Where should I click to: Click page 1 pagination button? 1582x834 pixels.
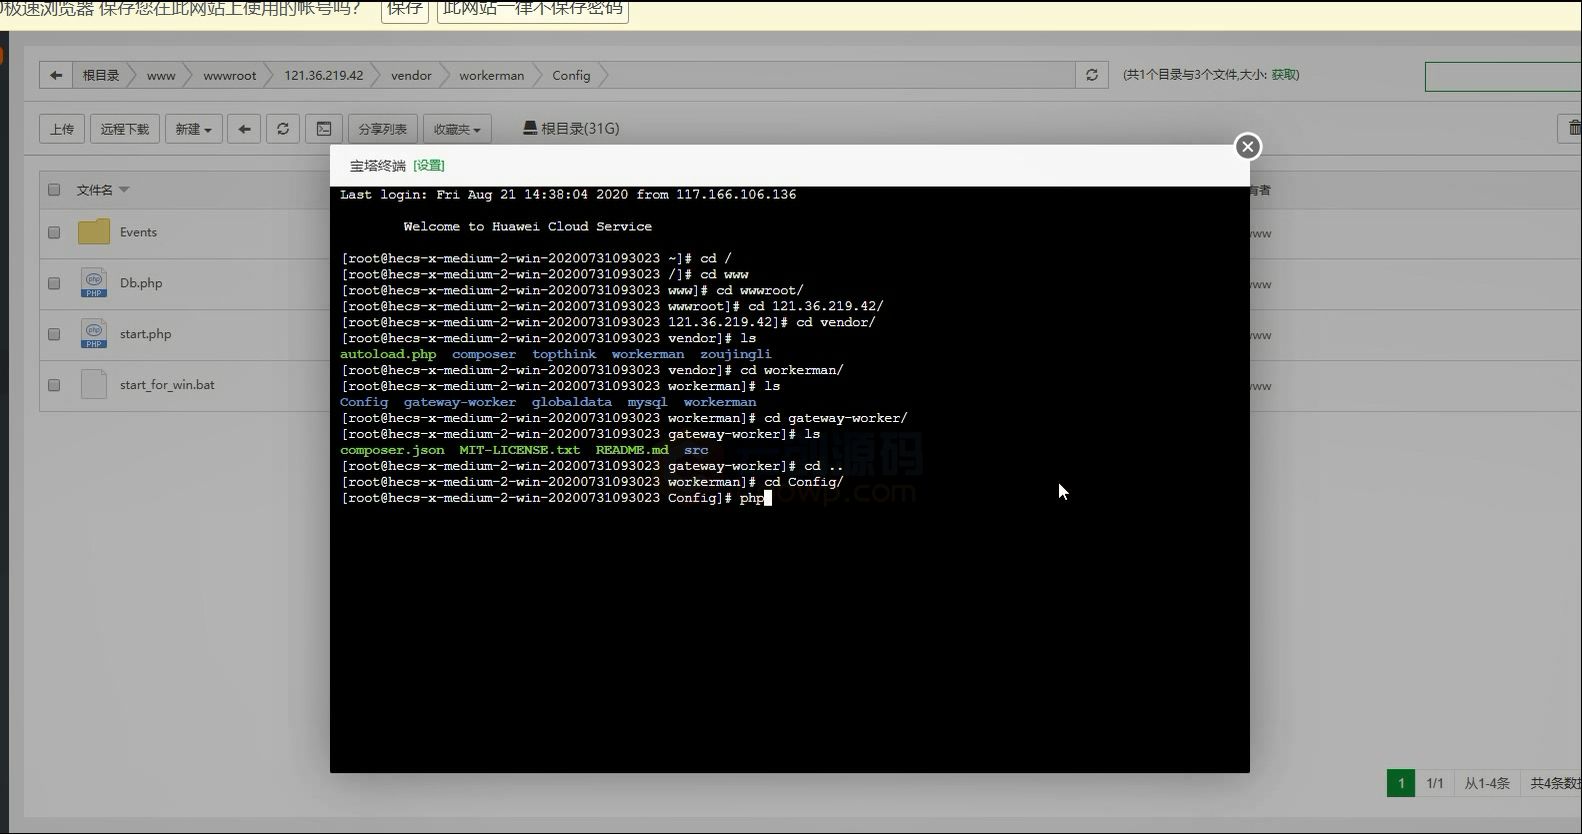click(x=1401, y=783)
